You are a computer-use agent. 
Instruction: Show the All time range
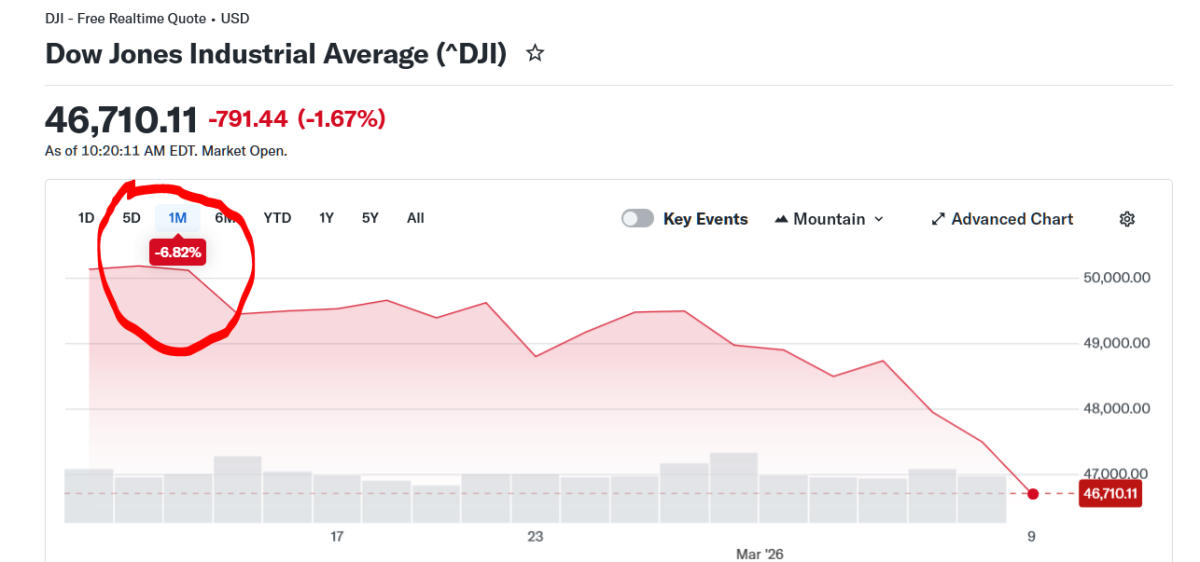tap(416, 218)
